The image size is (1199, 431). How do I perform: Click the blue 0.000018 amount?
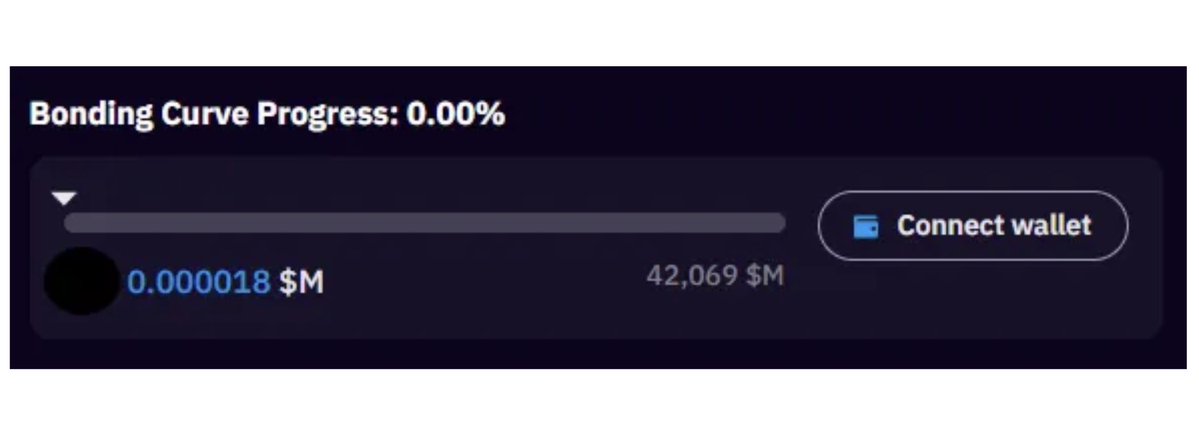coord(199,282)
